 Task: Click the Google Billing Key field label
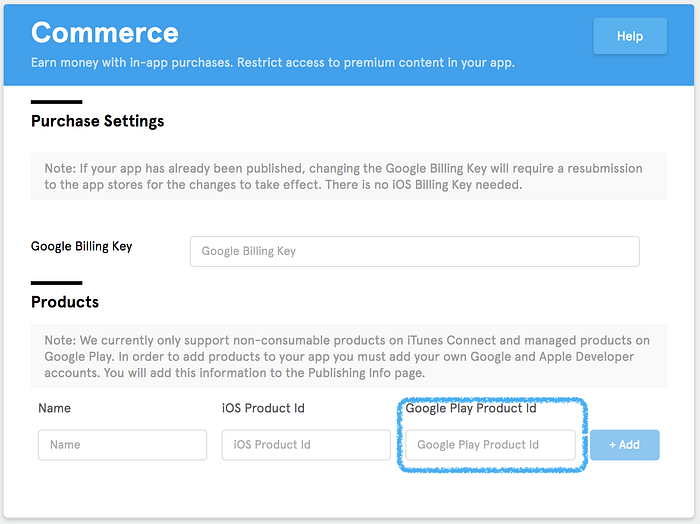[x=81, y=246]
